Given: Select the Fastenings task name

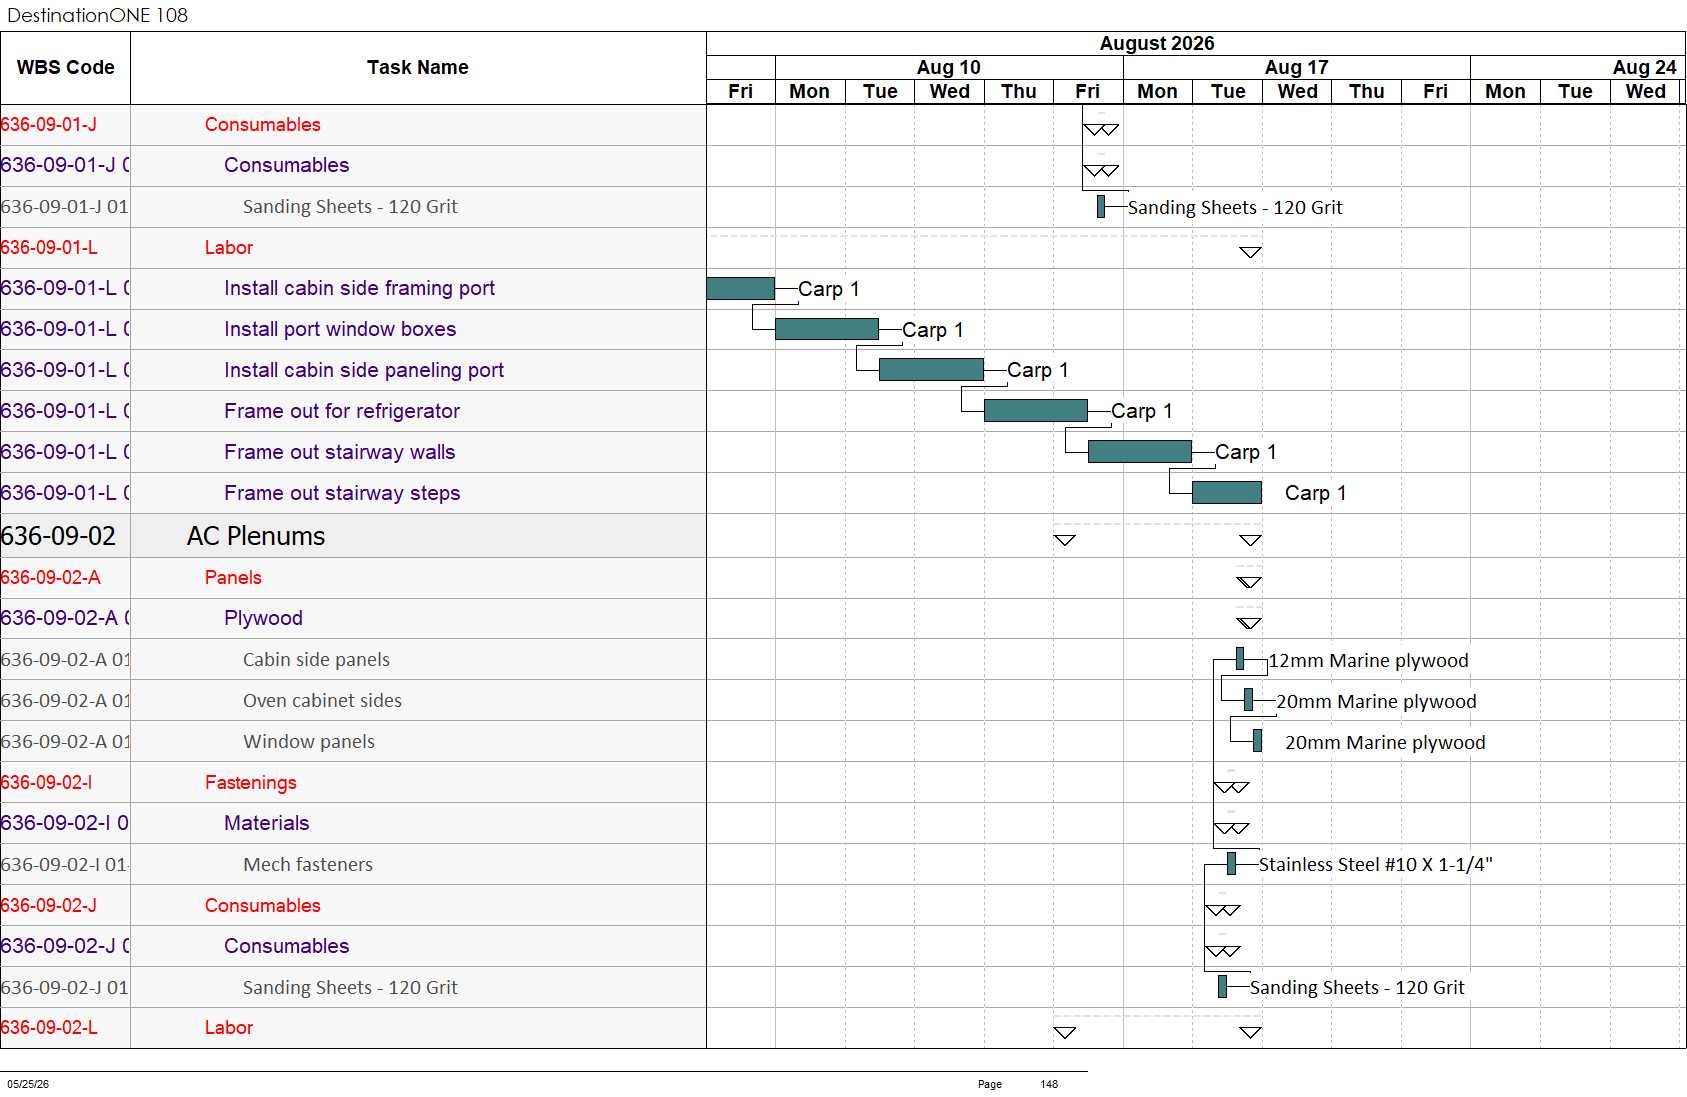Looking at the screenshot, I should pos(251,782).
